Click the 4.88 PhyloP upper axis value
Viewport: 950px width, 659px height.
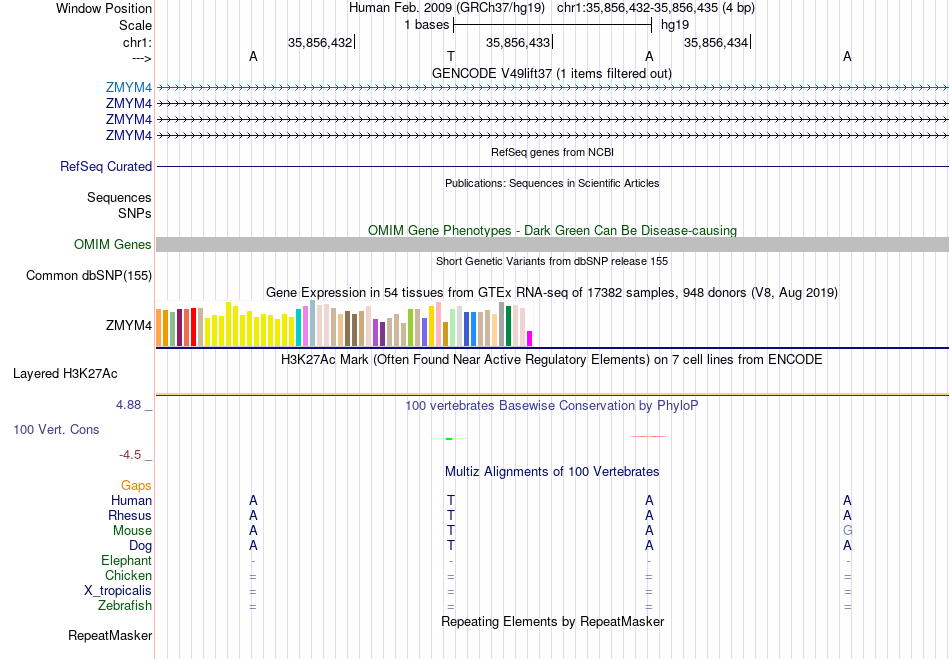click(x=128, y=405)
